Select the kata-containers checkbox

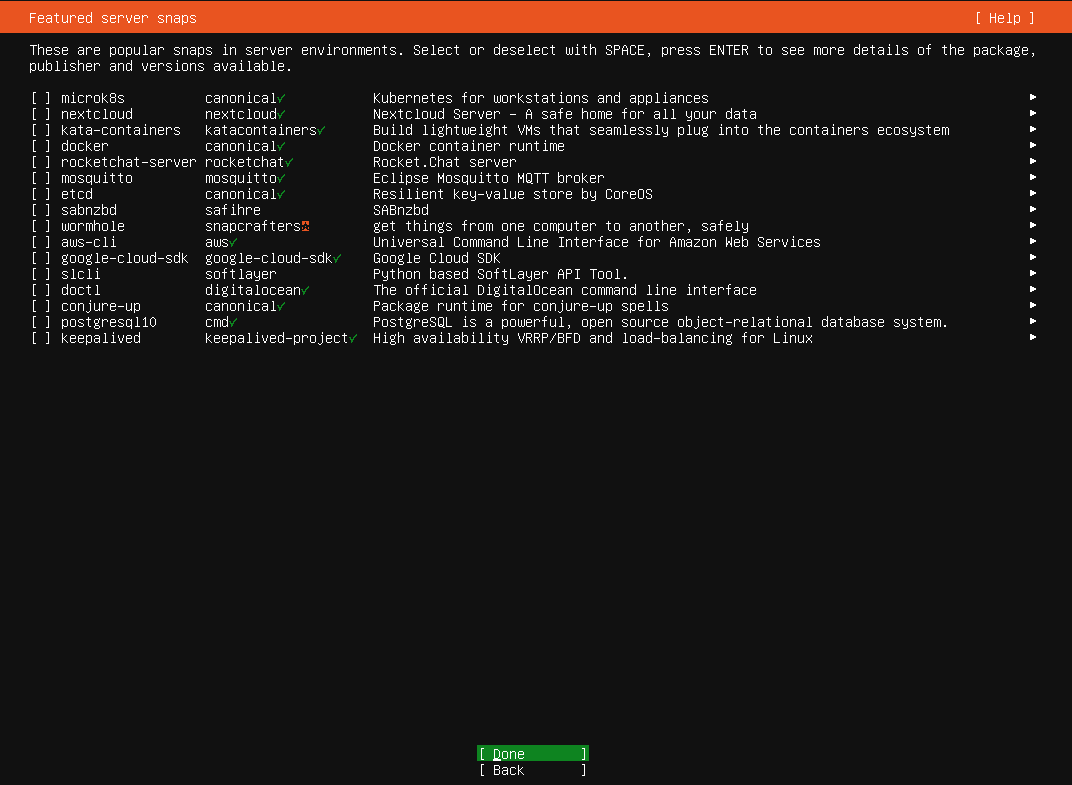(x=40, y=130)
